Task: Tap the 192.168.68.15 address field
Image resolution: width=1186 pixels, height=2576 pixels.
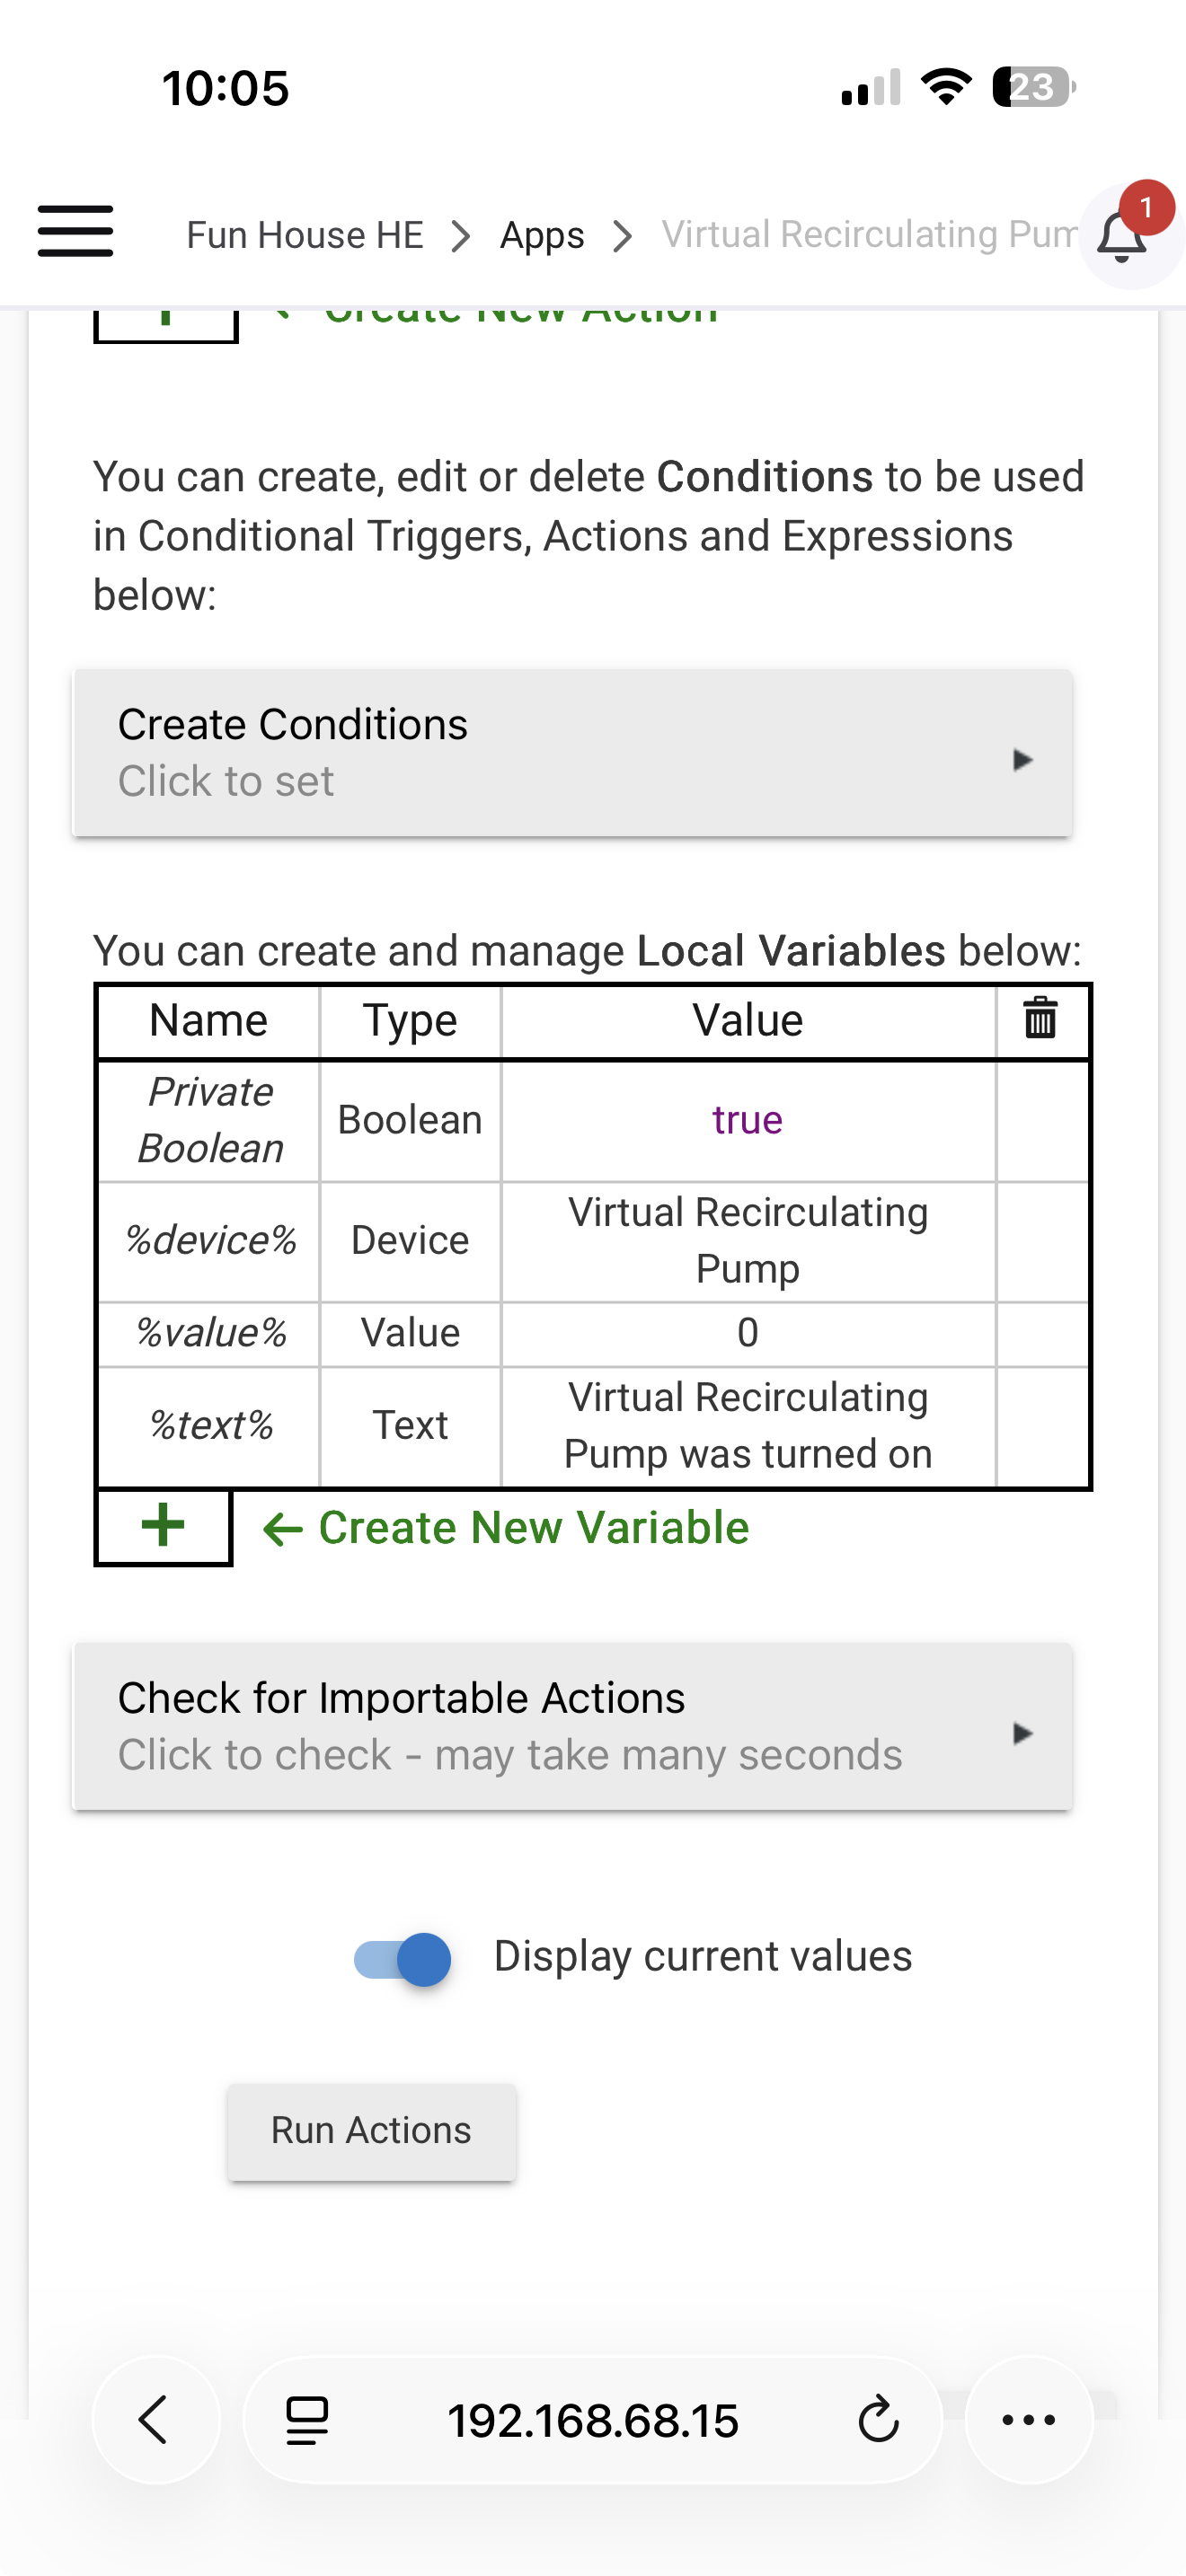Action: tap(592, 2419)
